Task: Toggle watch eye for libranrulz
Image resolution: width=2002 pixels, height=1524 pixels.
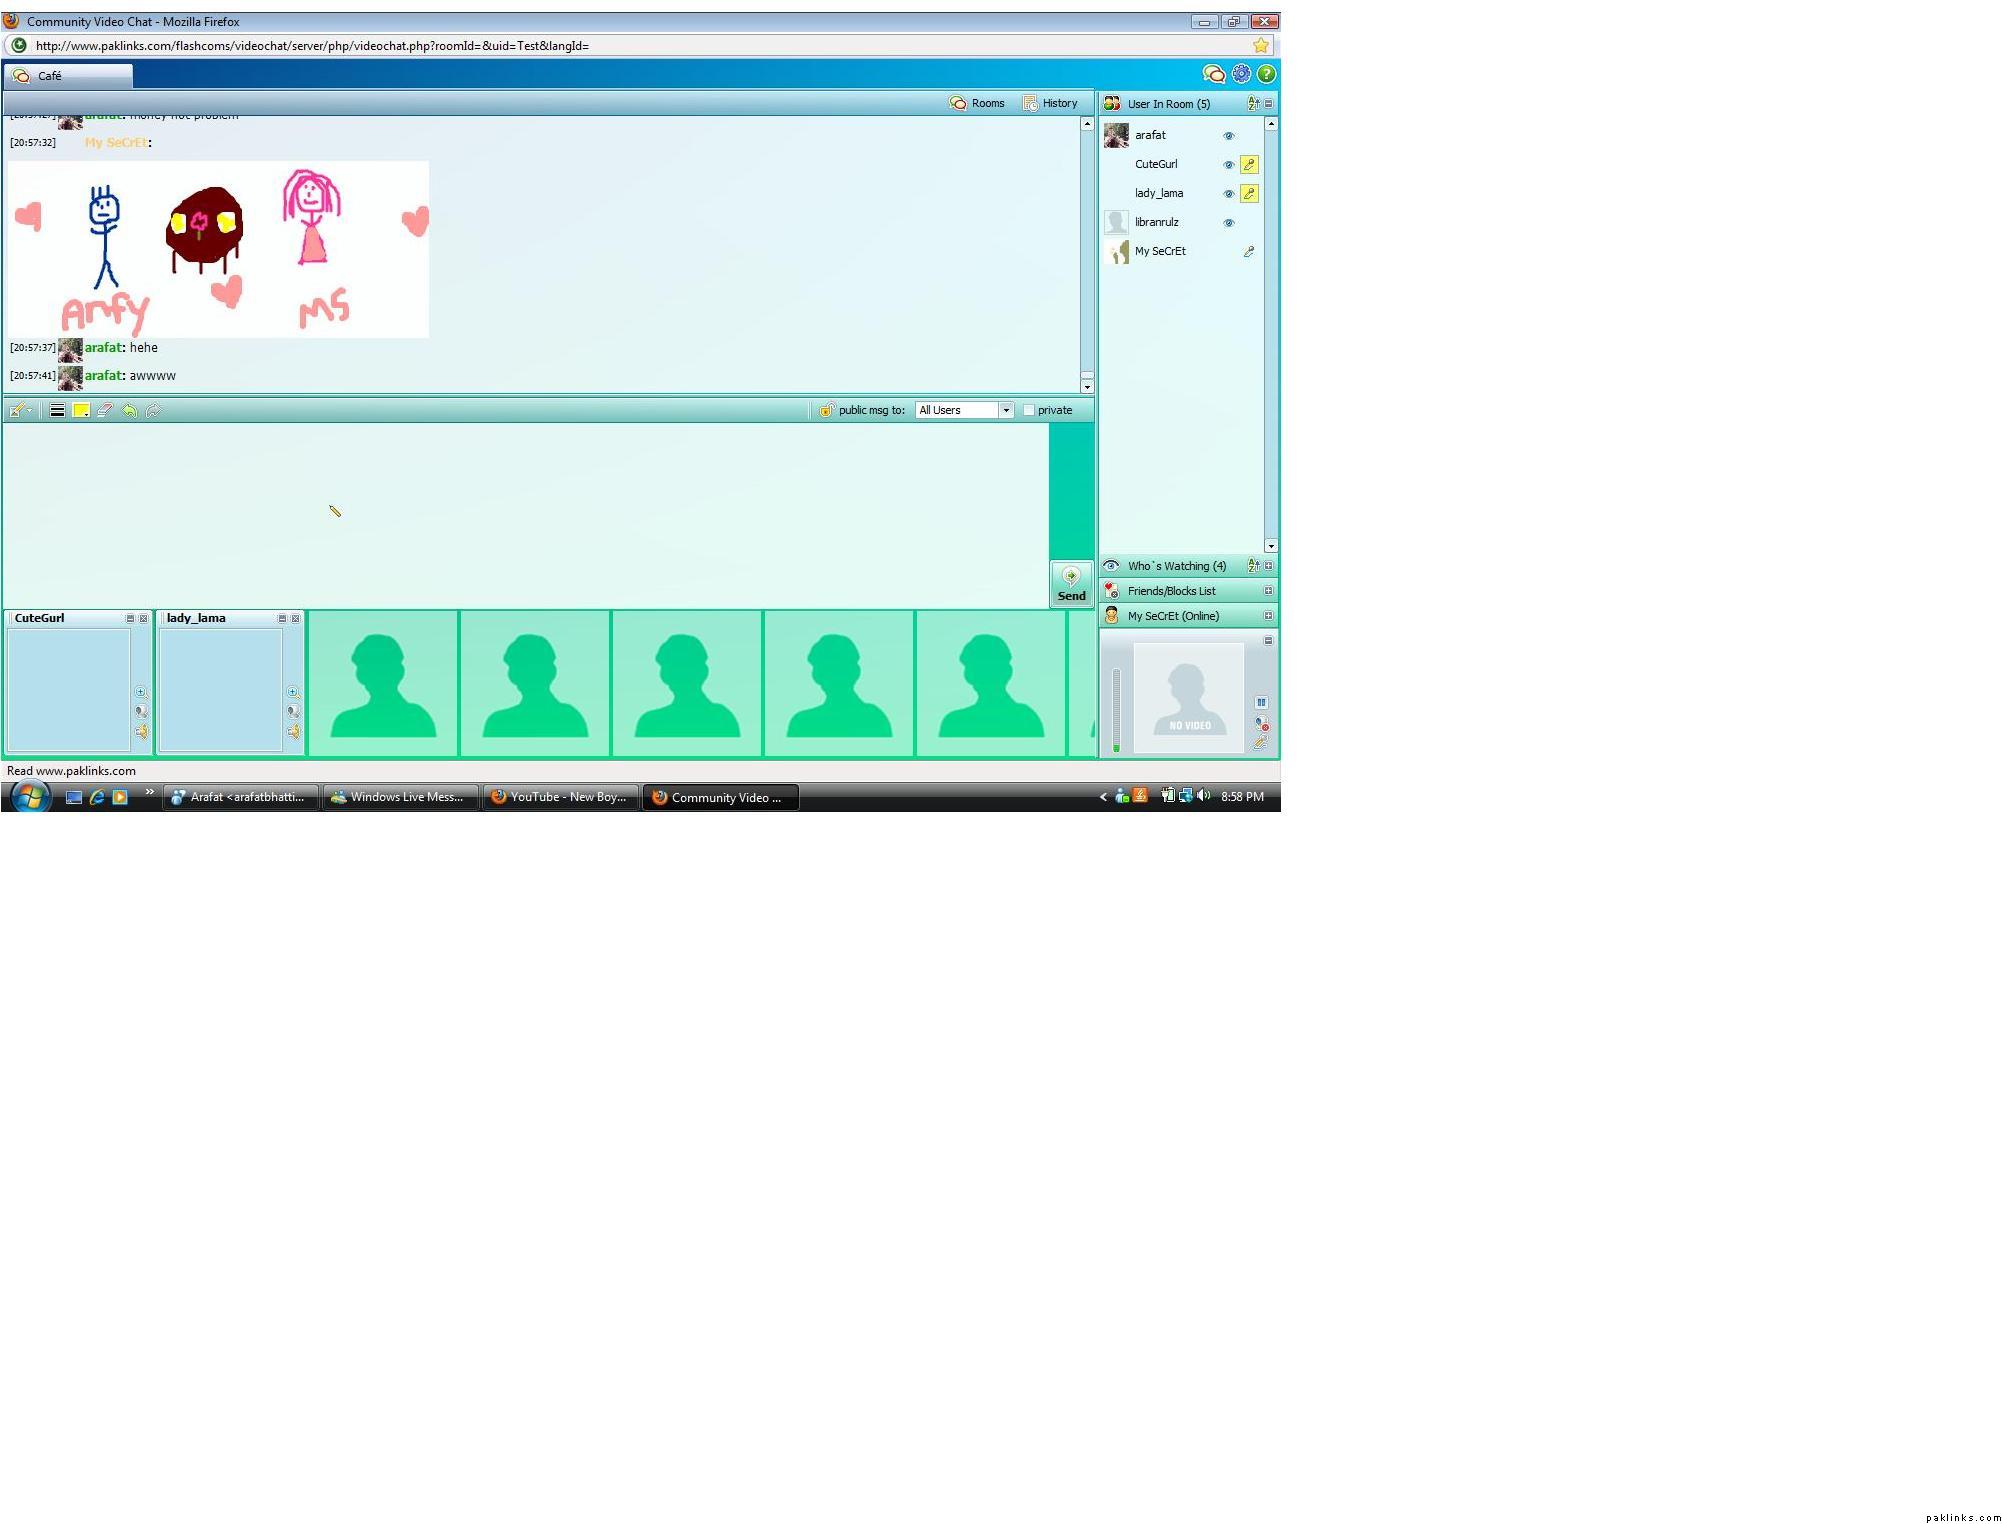Action: [1229, 223]
